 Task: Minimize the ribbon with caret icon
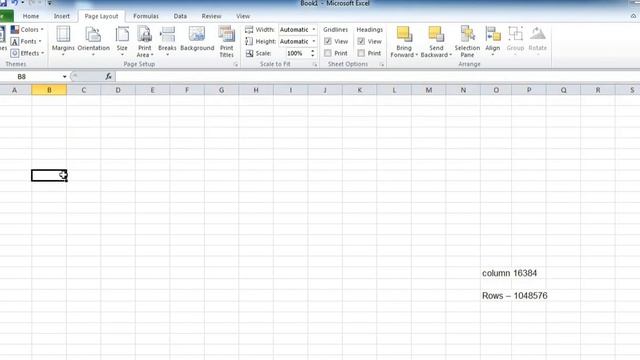coord(633,16)
